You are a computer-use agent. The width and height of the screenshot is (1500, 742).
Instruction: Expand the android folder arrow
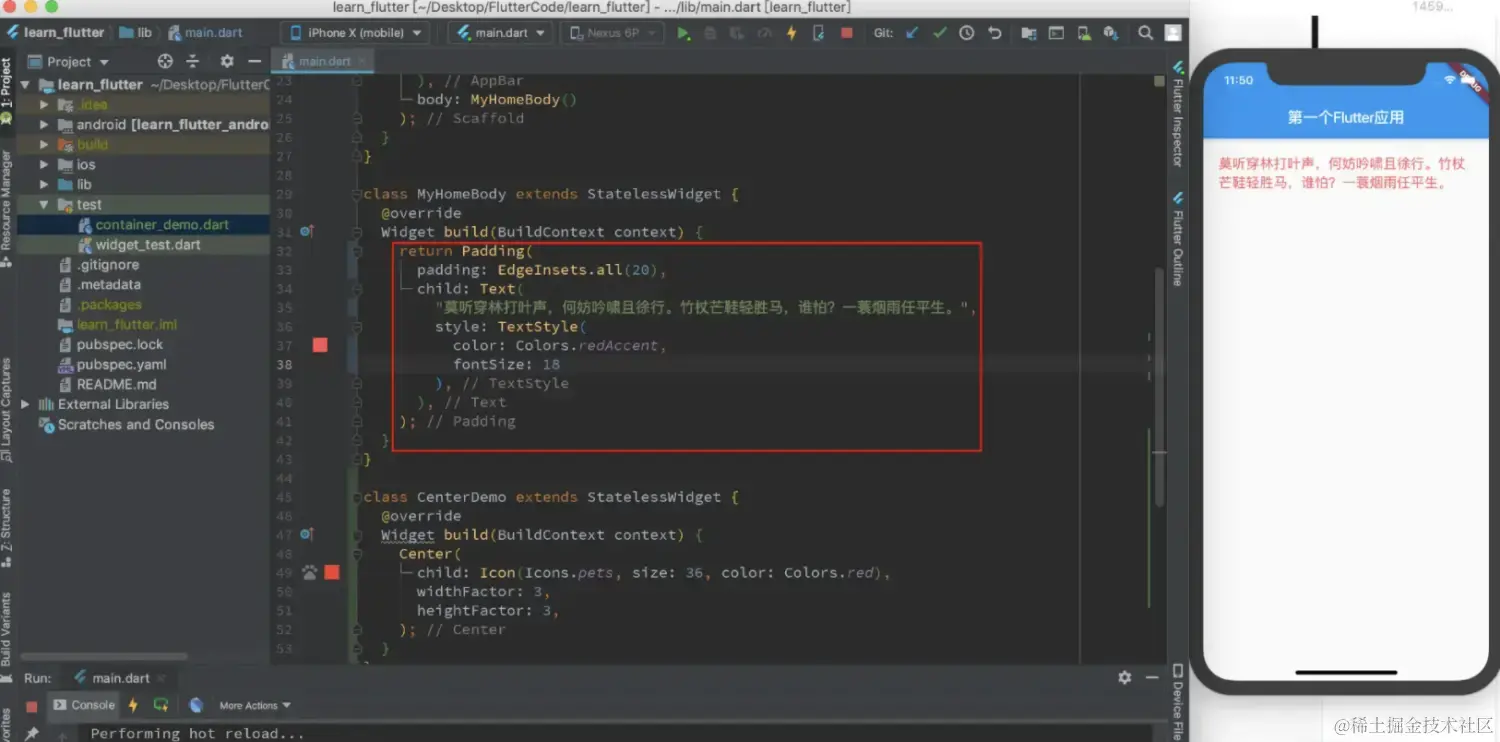coord(44,125)
